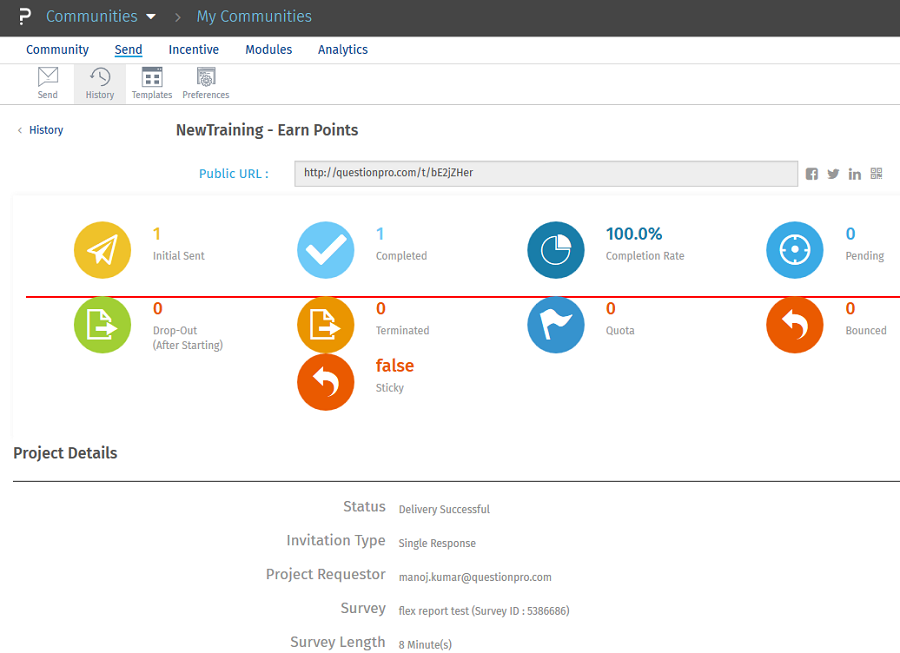Click the Sticky value false

pyautogui.click(x=395, y=366)
